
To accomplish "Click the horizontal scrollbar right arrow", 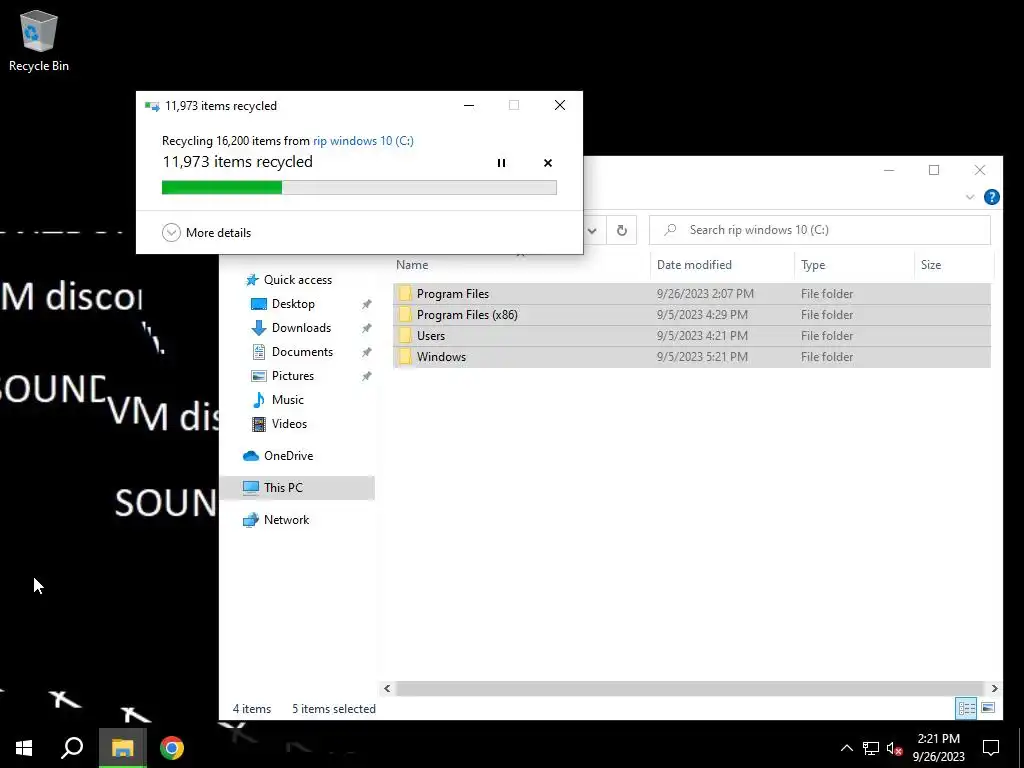I will 994,688.
